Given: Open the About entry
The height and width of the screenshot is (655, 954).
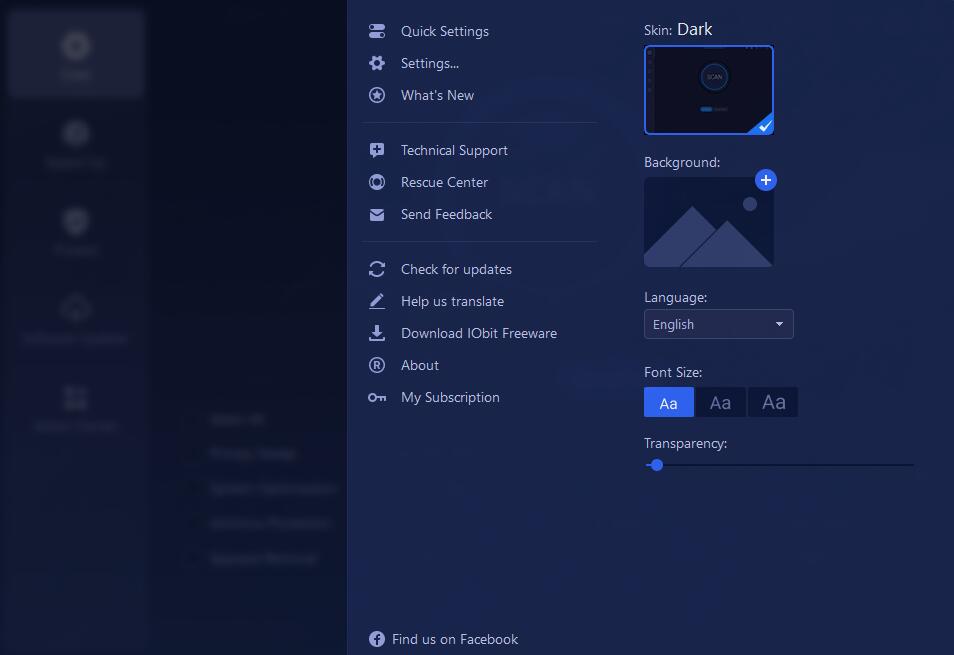Looking at the screenshot, I should coord(419,365).
